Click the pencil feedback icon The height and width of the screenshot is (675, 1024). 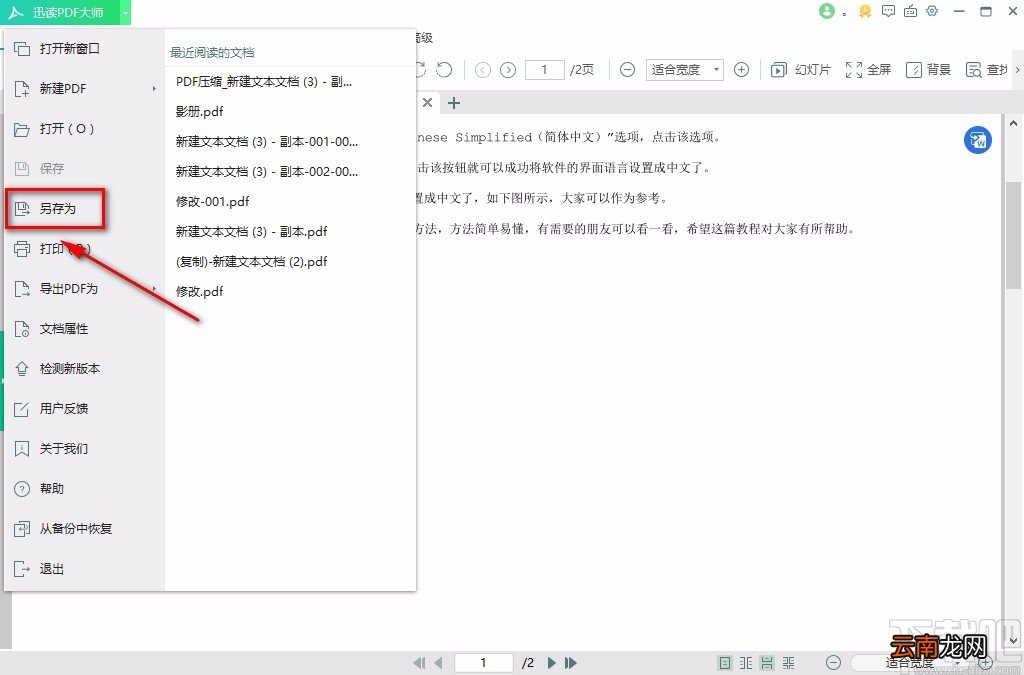(x=22, y=409)
